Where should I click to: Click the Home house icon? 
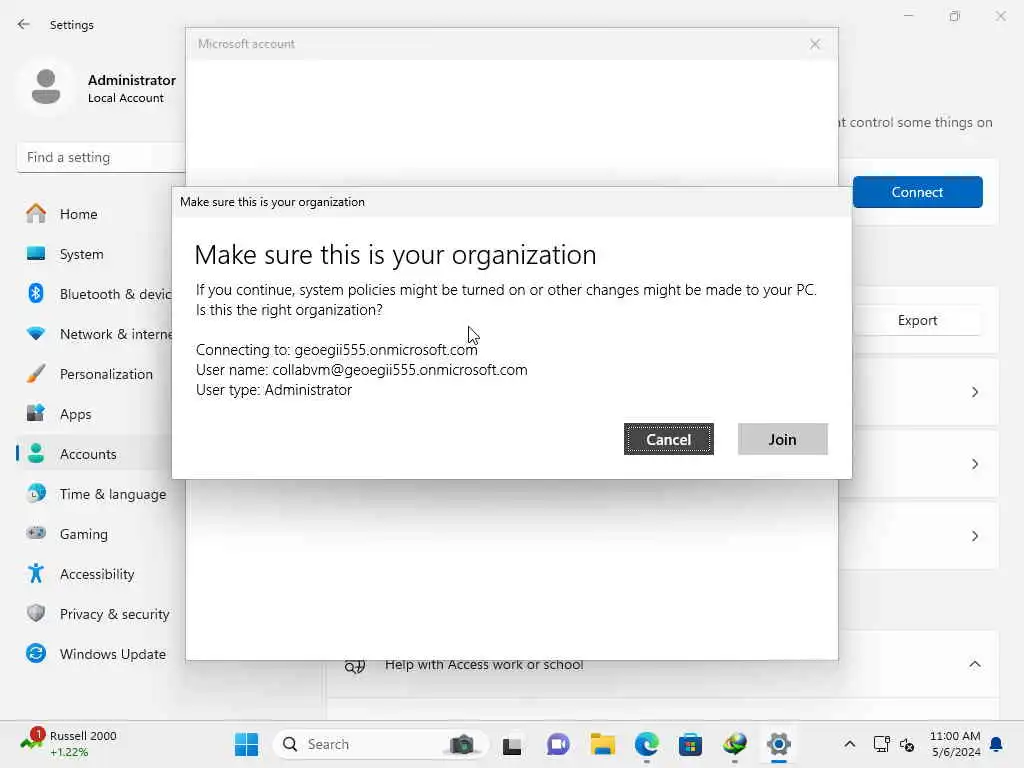click(36, 214)
